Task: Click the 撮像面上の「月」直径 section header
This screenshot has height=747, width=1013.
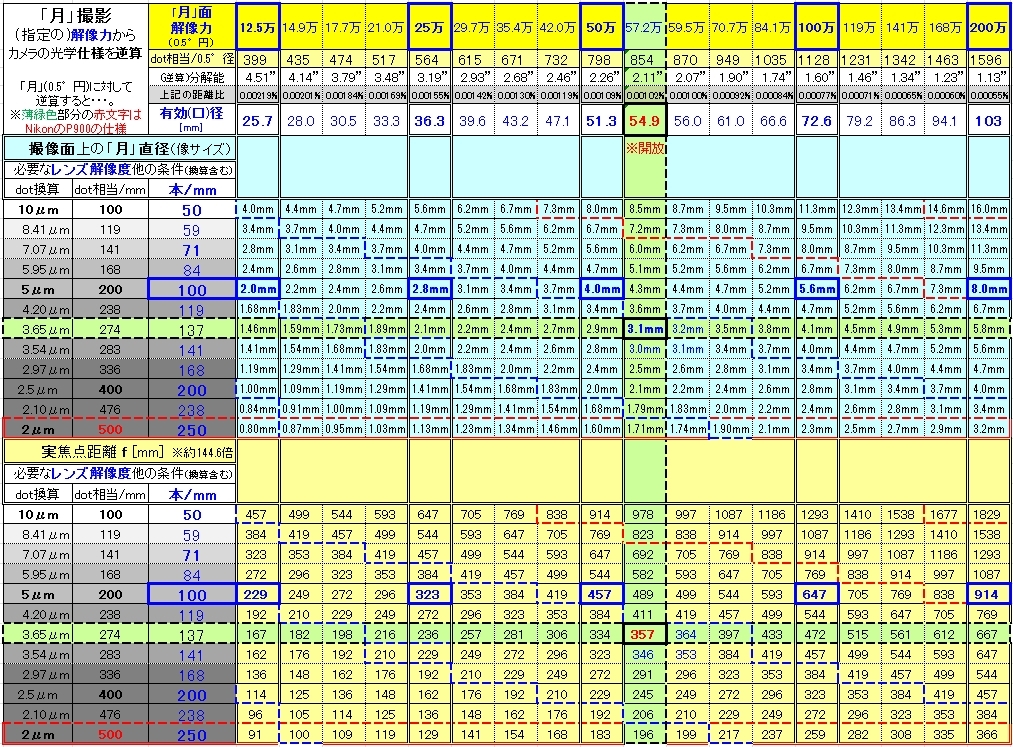Action: click(x=120, y=149)
